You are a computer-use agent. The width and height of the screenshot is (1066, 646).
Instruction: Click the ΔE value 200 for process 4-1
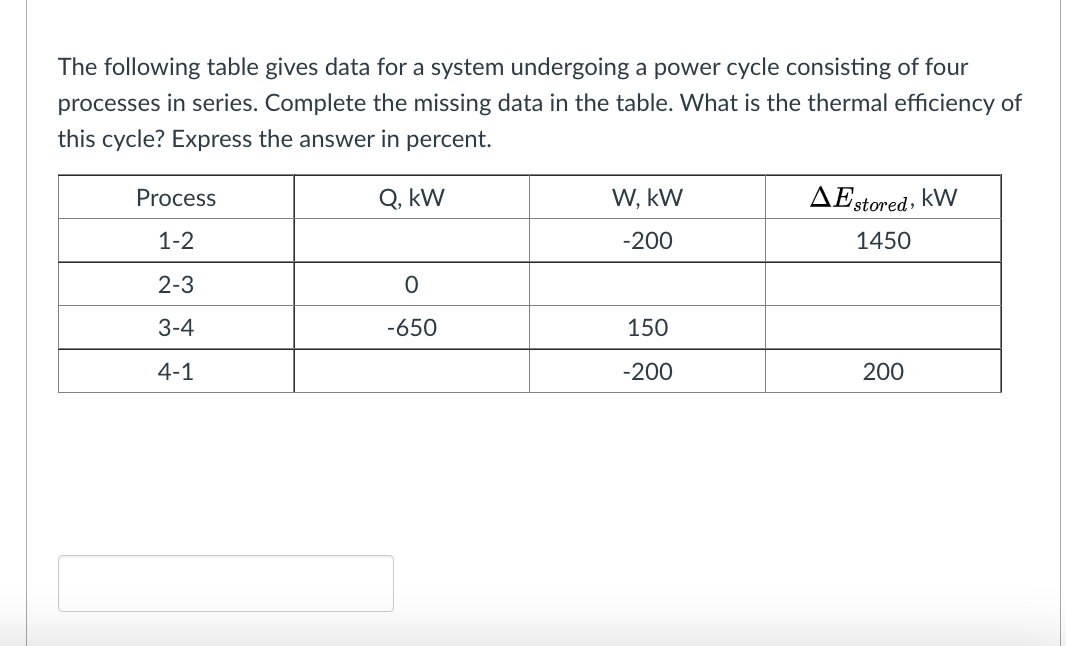(882, 370)
